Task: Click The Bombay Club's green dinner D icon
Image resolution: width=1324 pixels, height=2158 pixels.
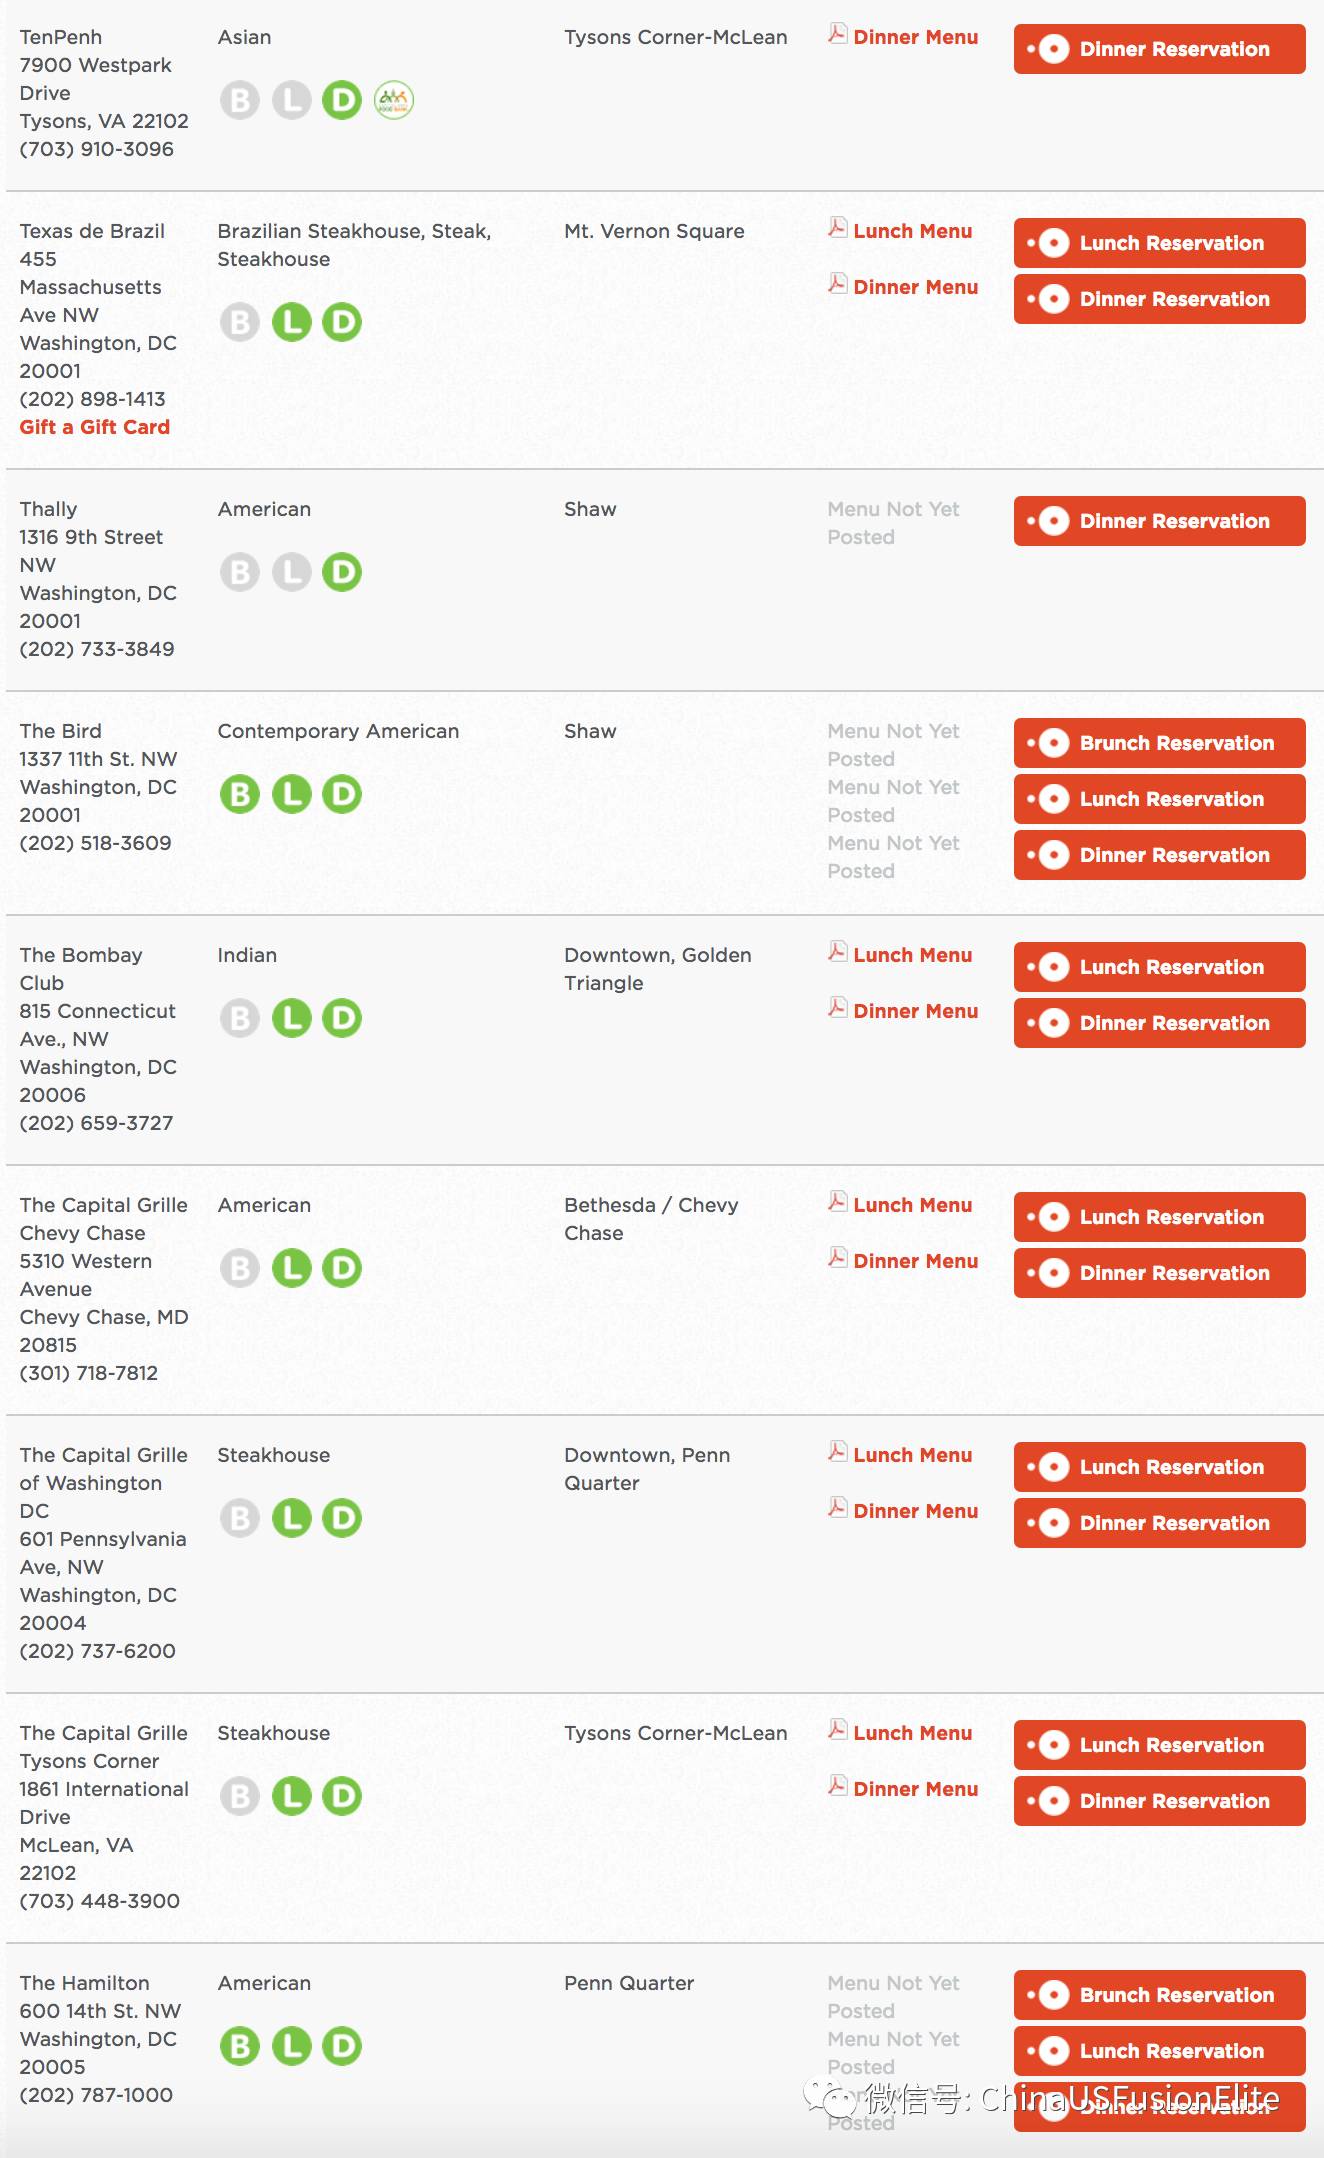Action: [x=342, y=1018]
